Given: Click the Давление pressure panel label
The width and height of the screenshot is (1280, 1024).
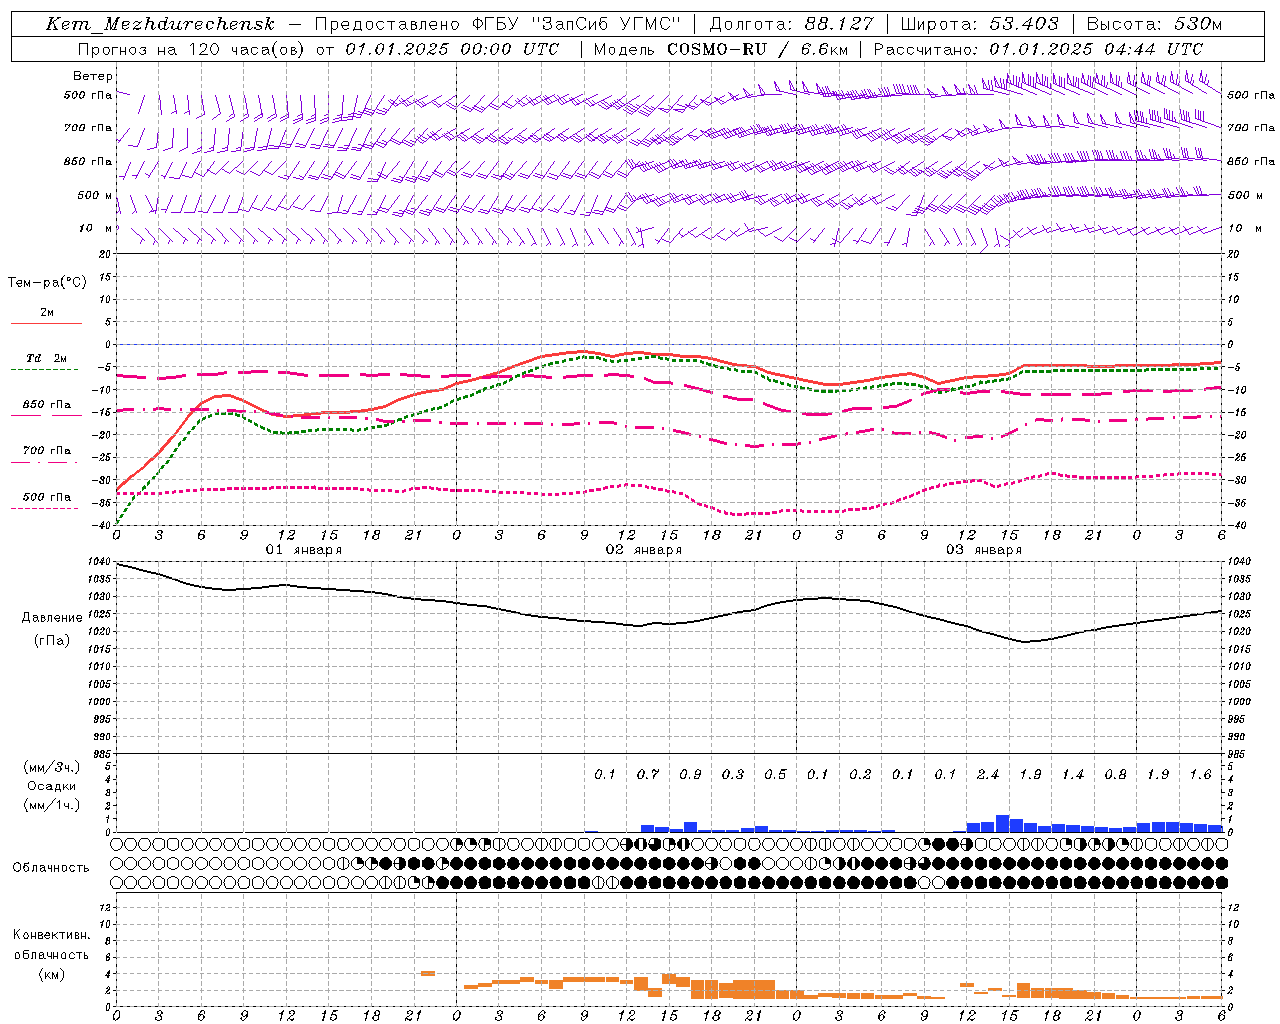Looking at the screenshot, I should click(52, 618).
